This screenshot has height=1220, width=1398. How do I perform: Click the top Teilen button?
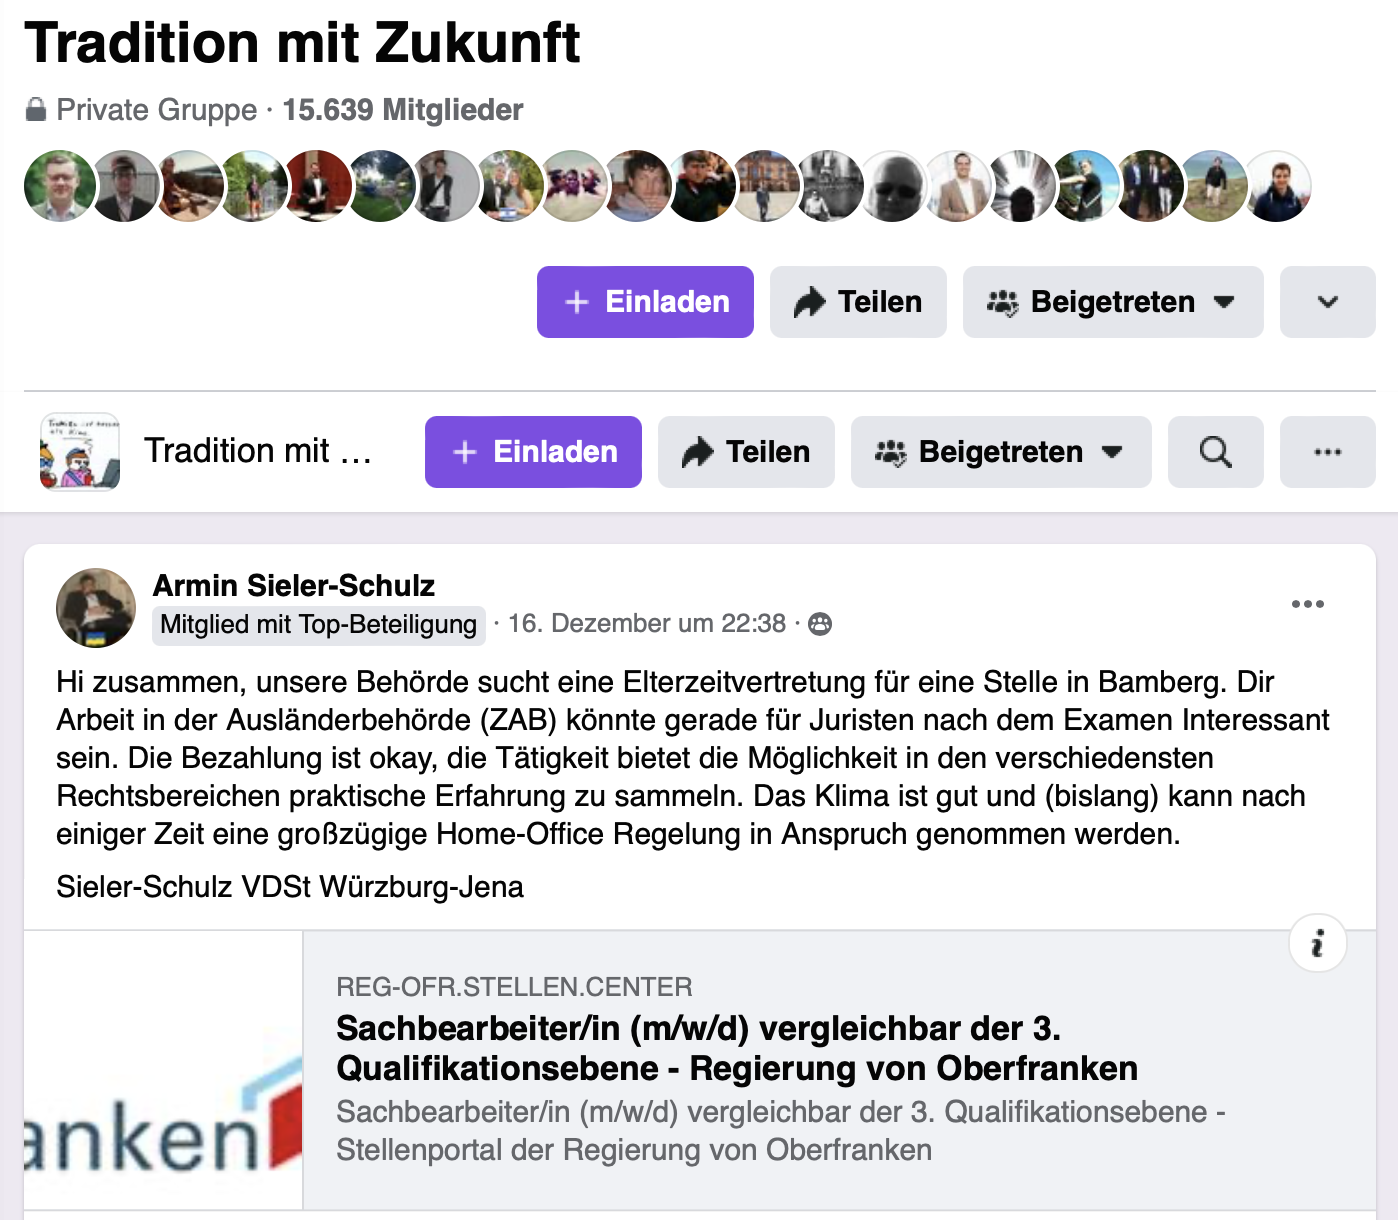[858, 302]
